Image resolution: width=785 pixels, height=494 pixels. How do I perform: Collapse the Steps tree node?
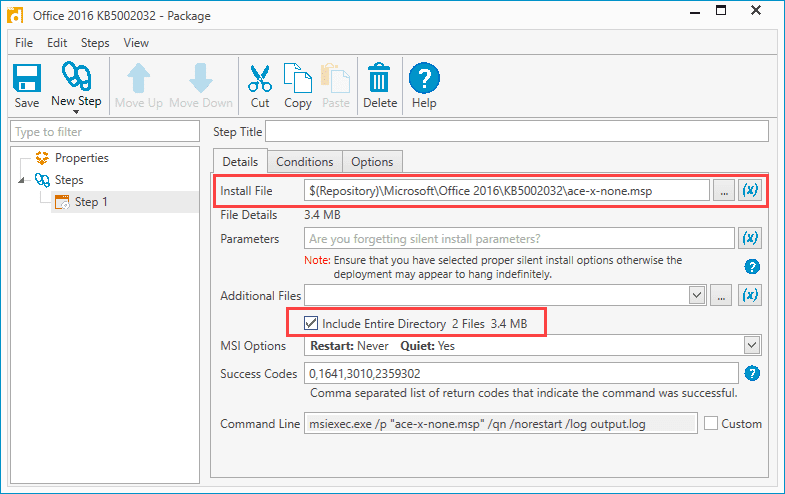tap(21, 180)
